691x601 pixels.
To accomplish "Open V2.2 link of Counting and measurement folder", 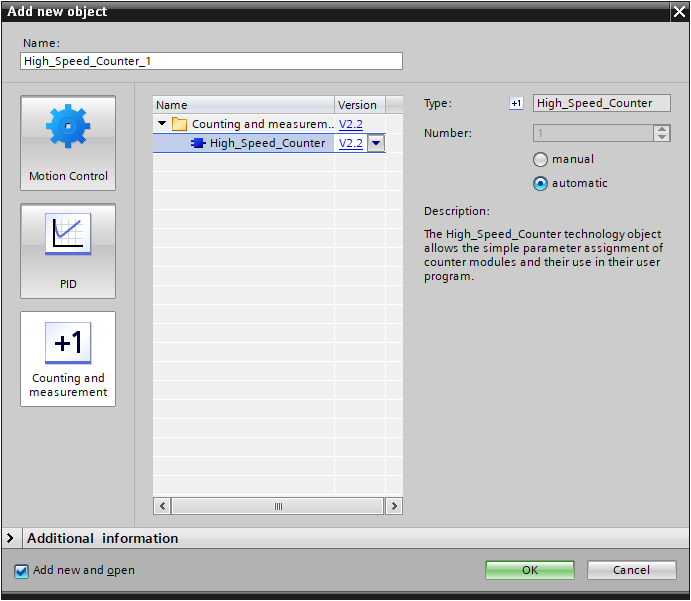I will [351, 124].
